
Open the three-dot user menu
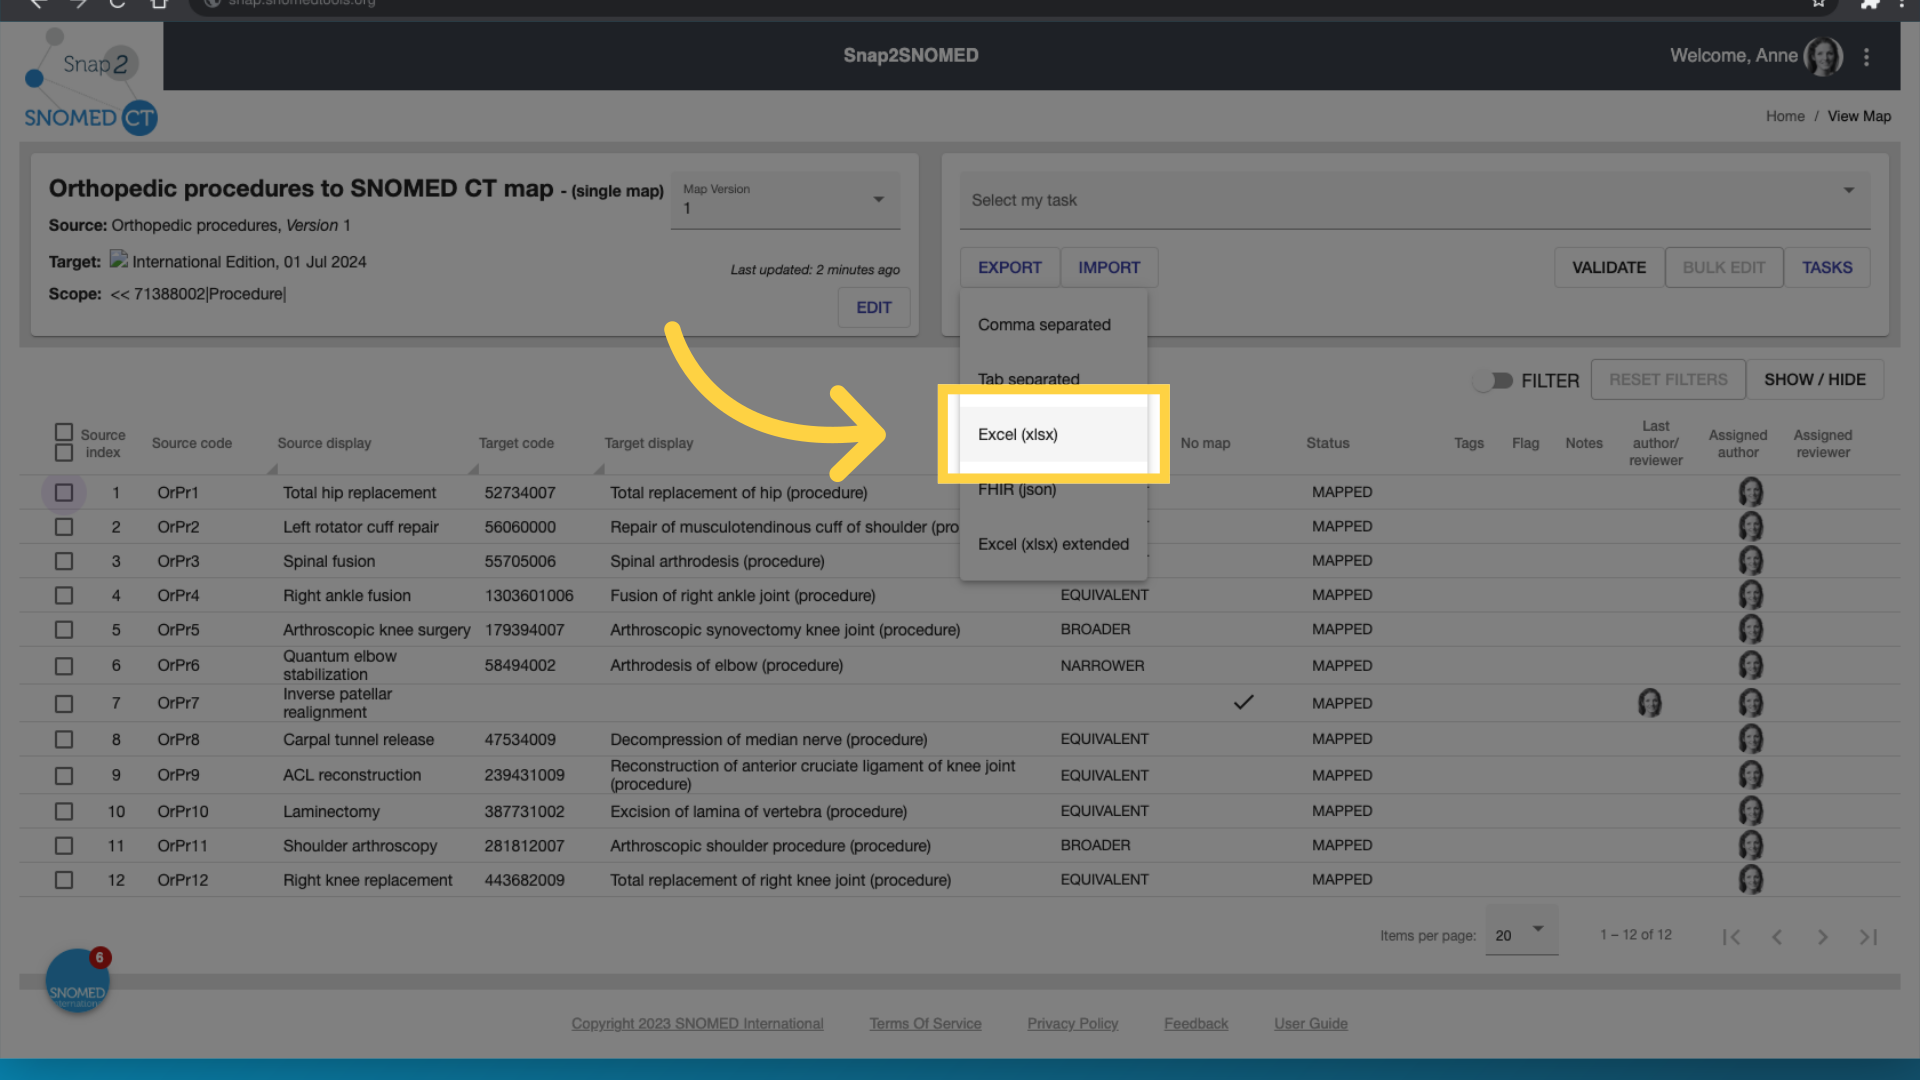tap(1866, 57)
